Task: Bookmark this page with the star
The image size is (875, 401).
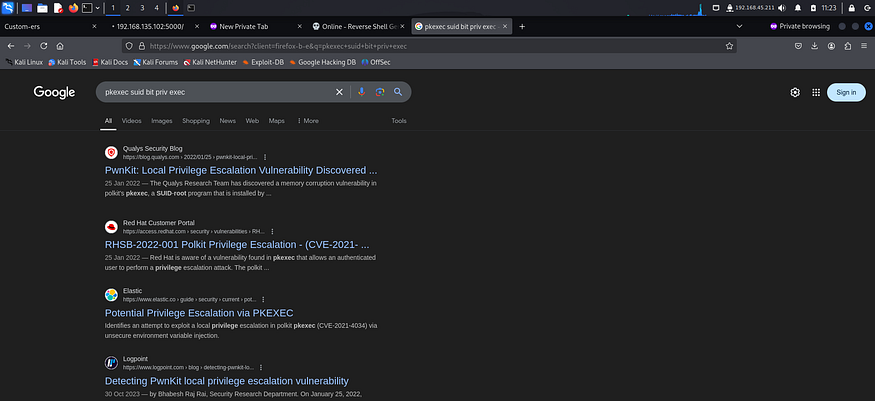Action: (x=729, y=46)
